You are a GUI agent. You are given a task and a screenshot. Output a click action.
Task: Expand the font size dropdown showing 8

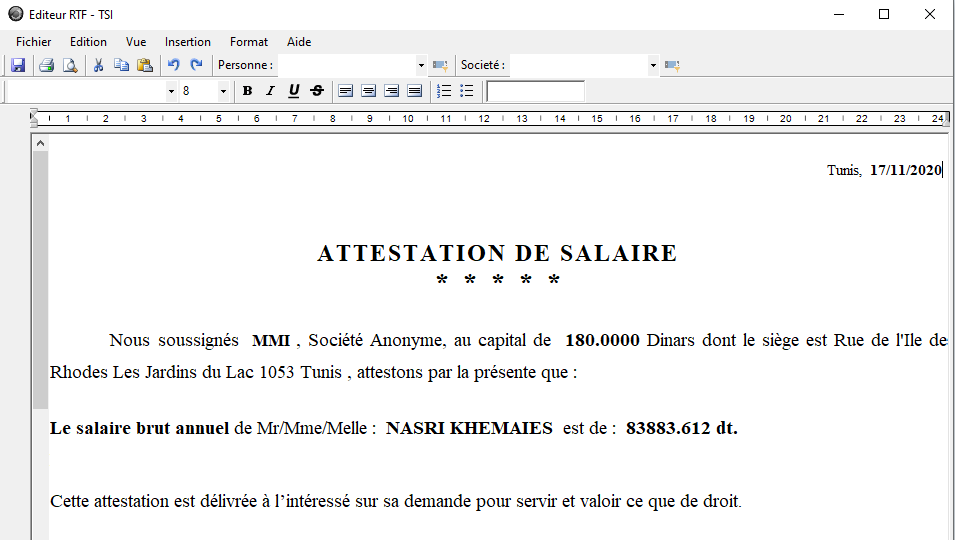pos(224,91)
